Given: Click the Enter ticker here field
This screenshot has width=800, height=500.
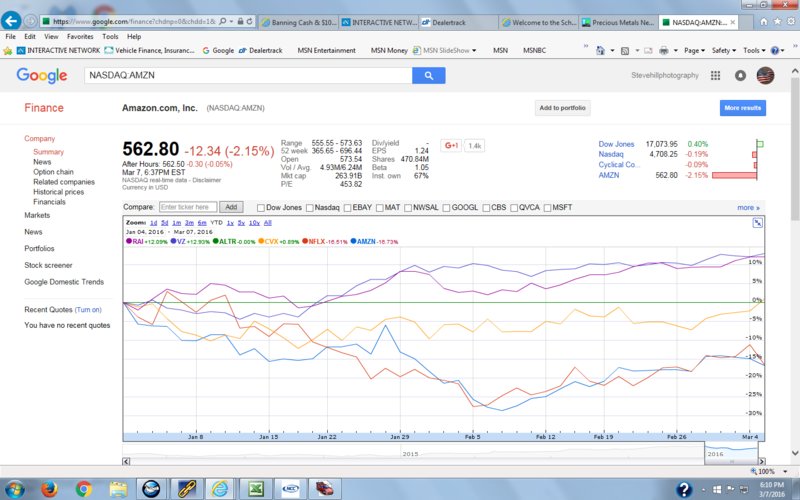Looking at the screenshot, I should click(188, 207).
